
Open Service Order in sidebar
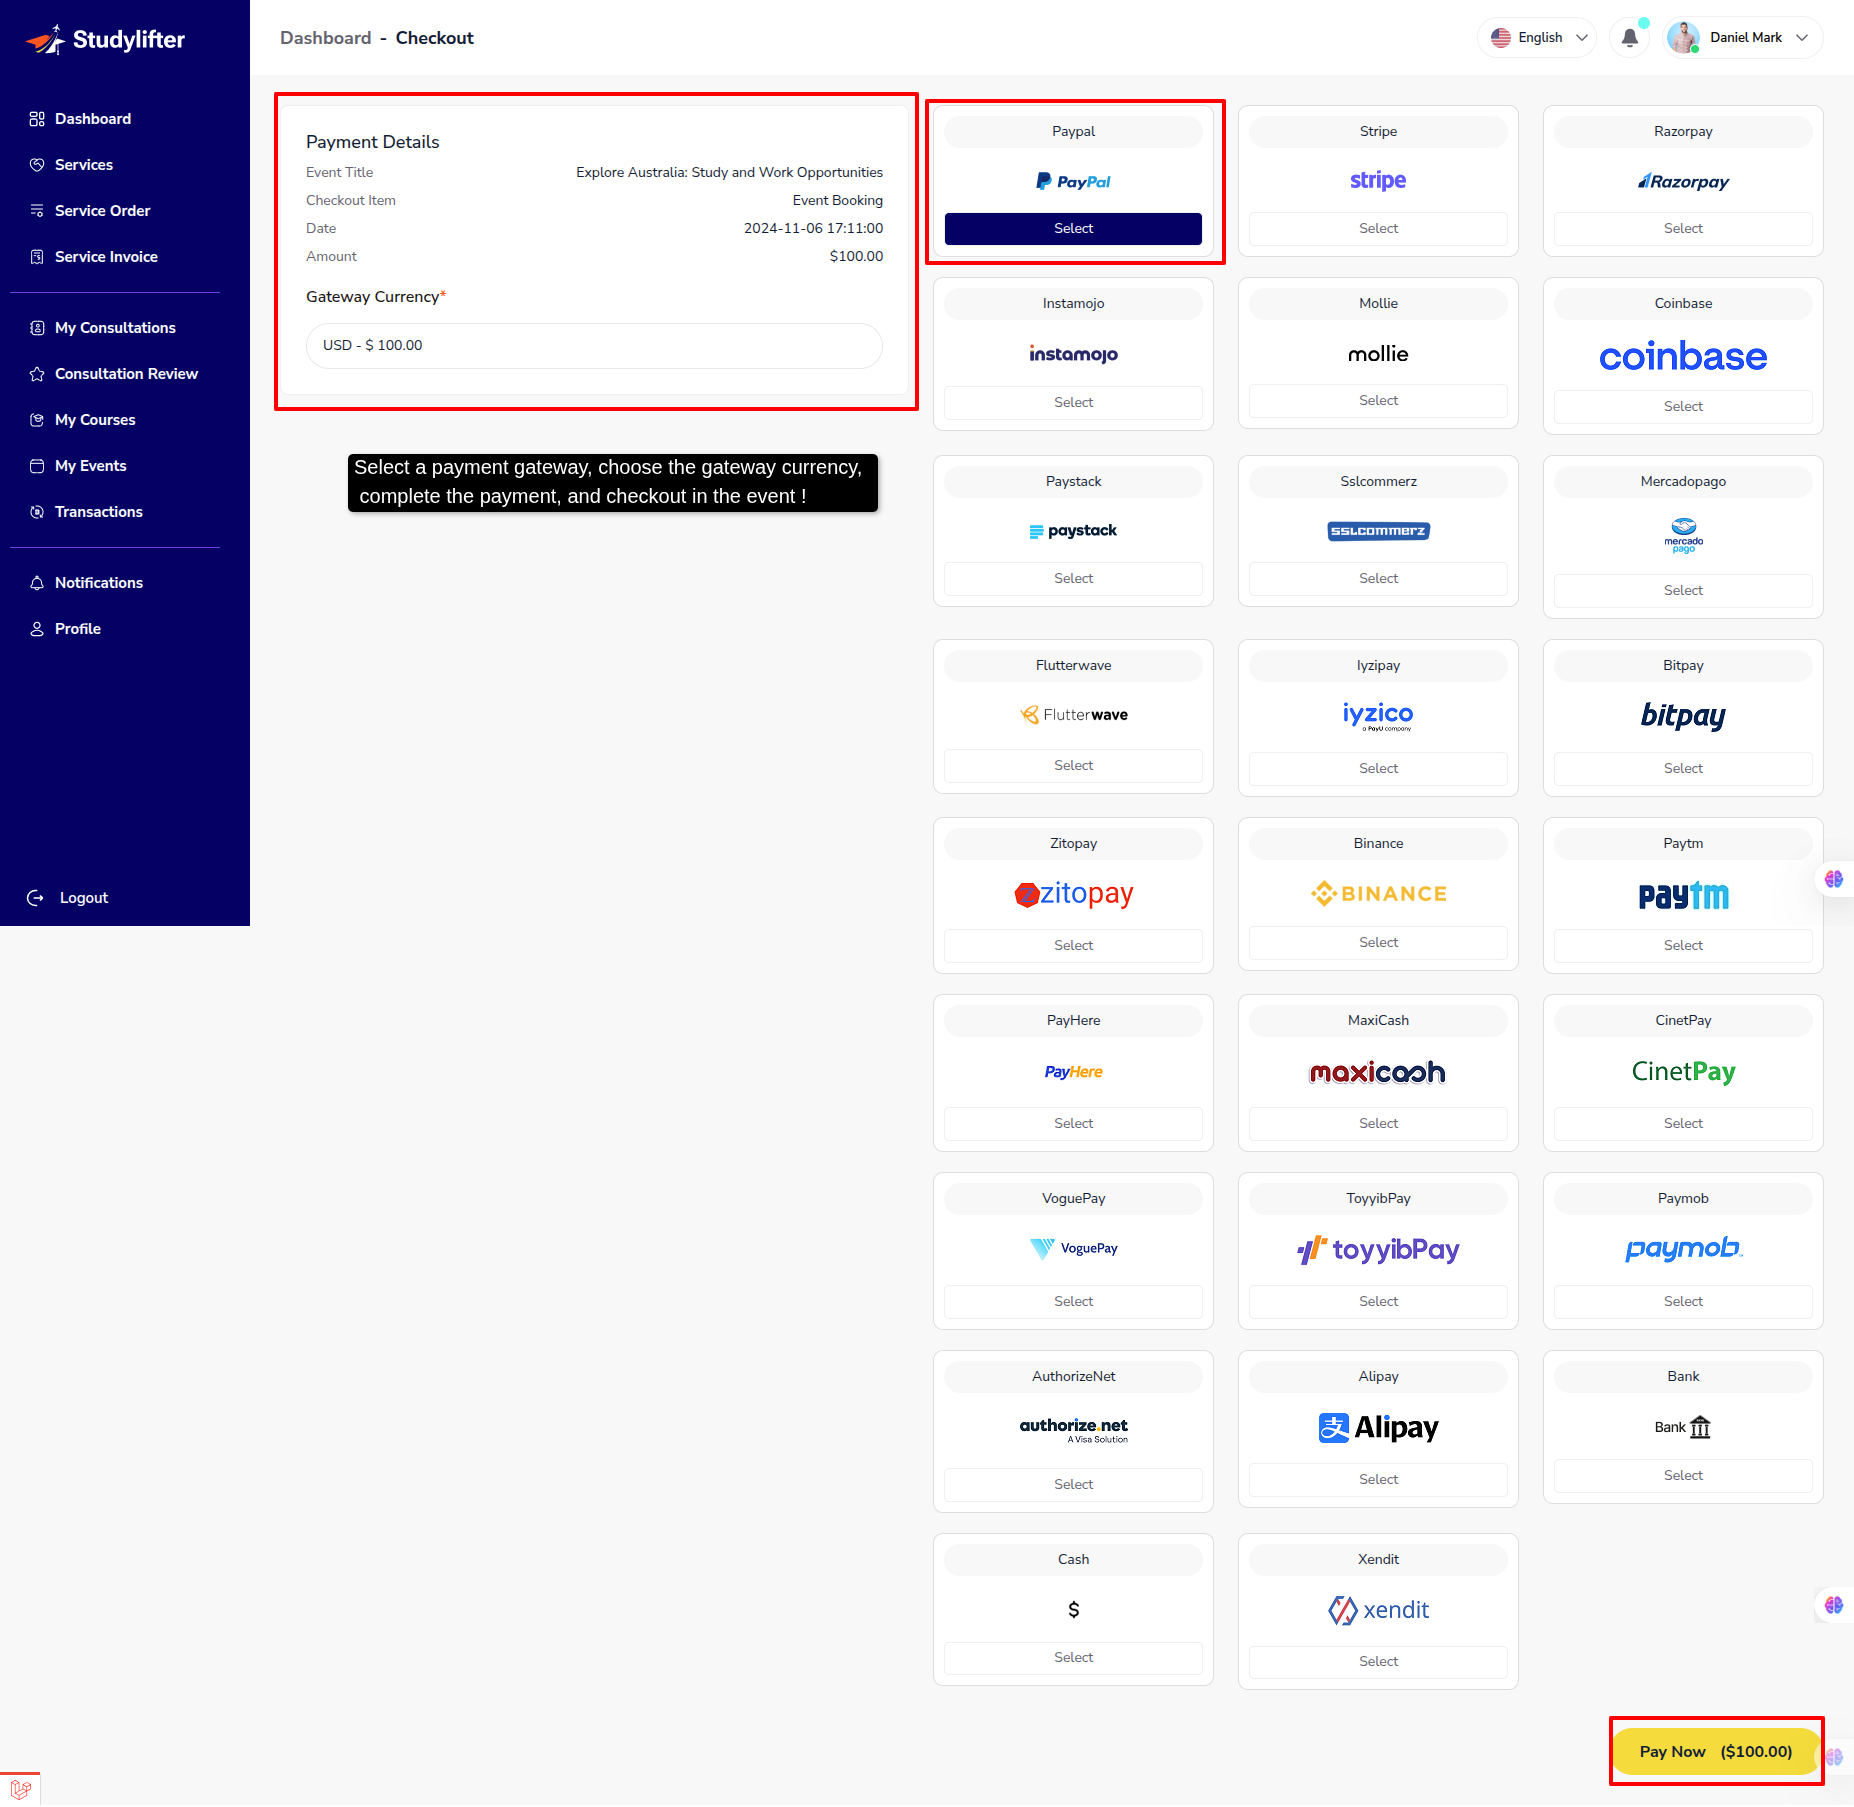102,211
